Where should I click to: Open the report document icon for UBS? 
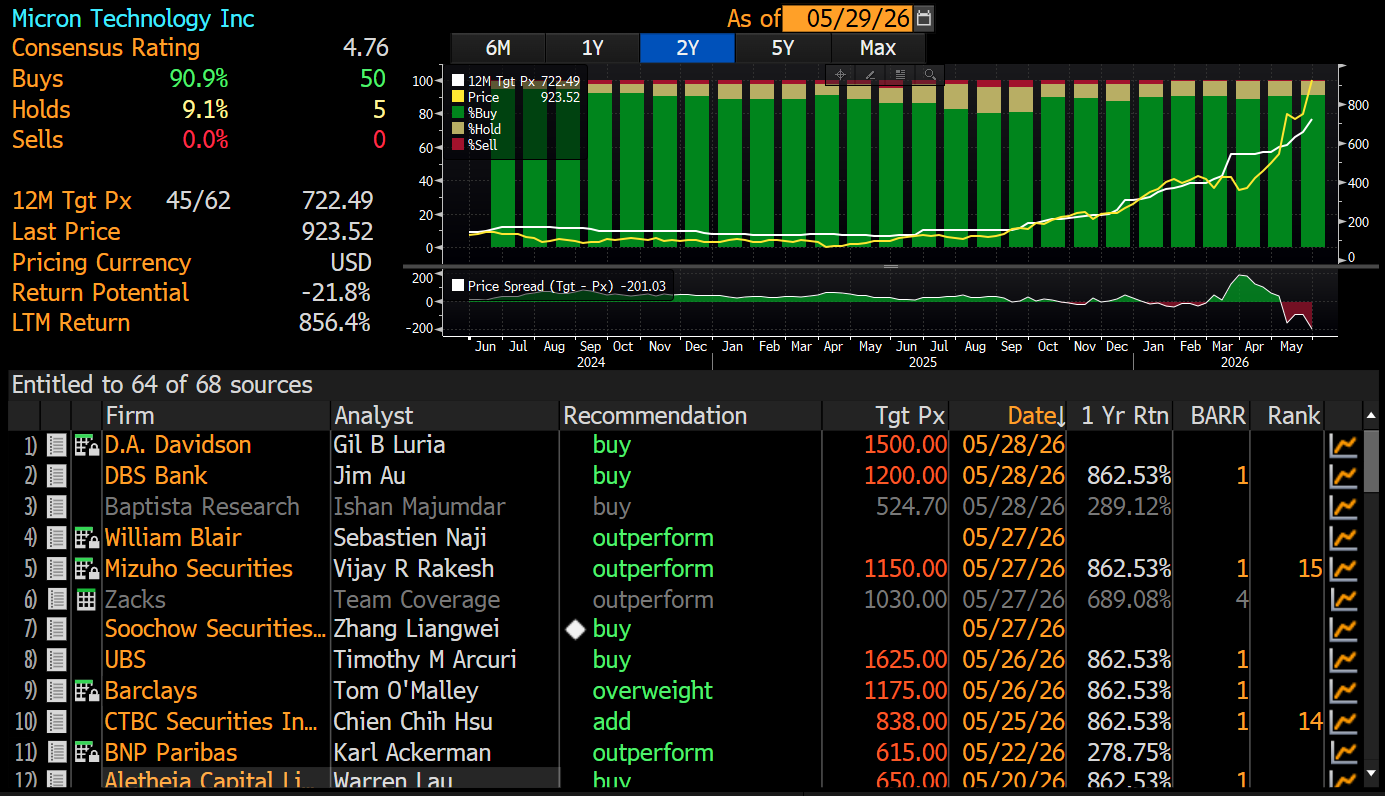coord(57,661)
